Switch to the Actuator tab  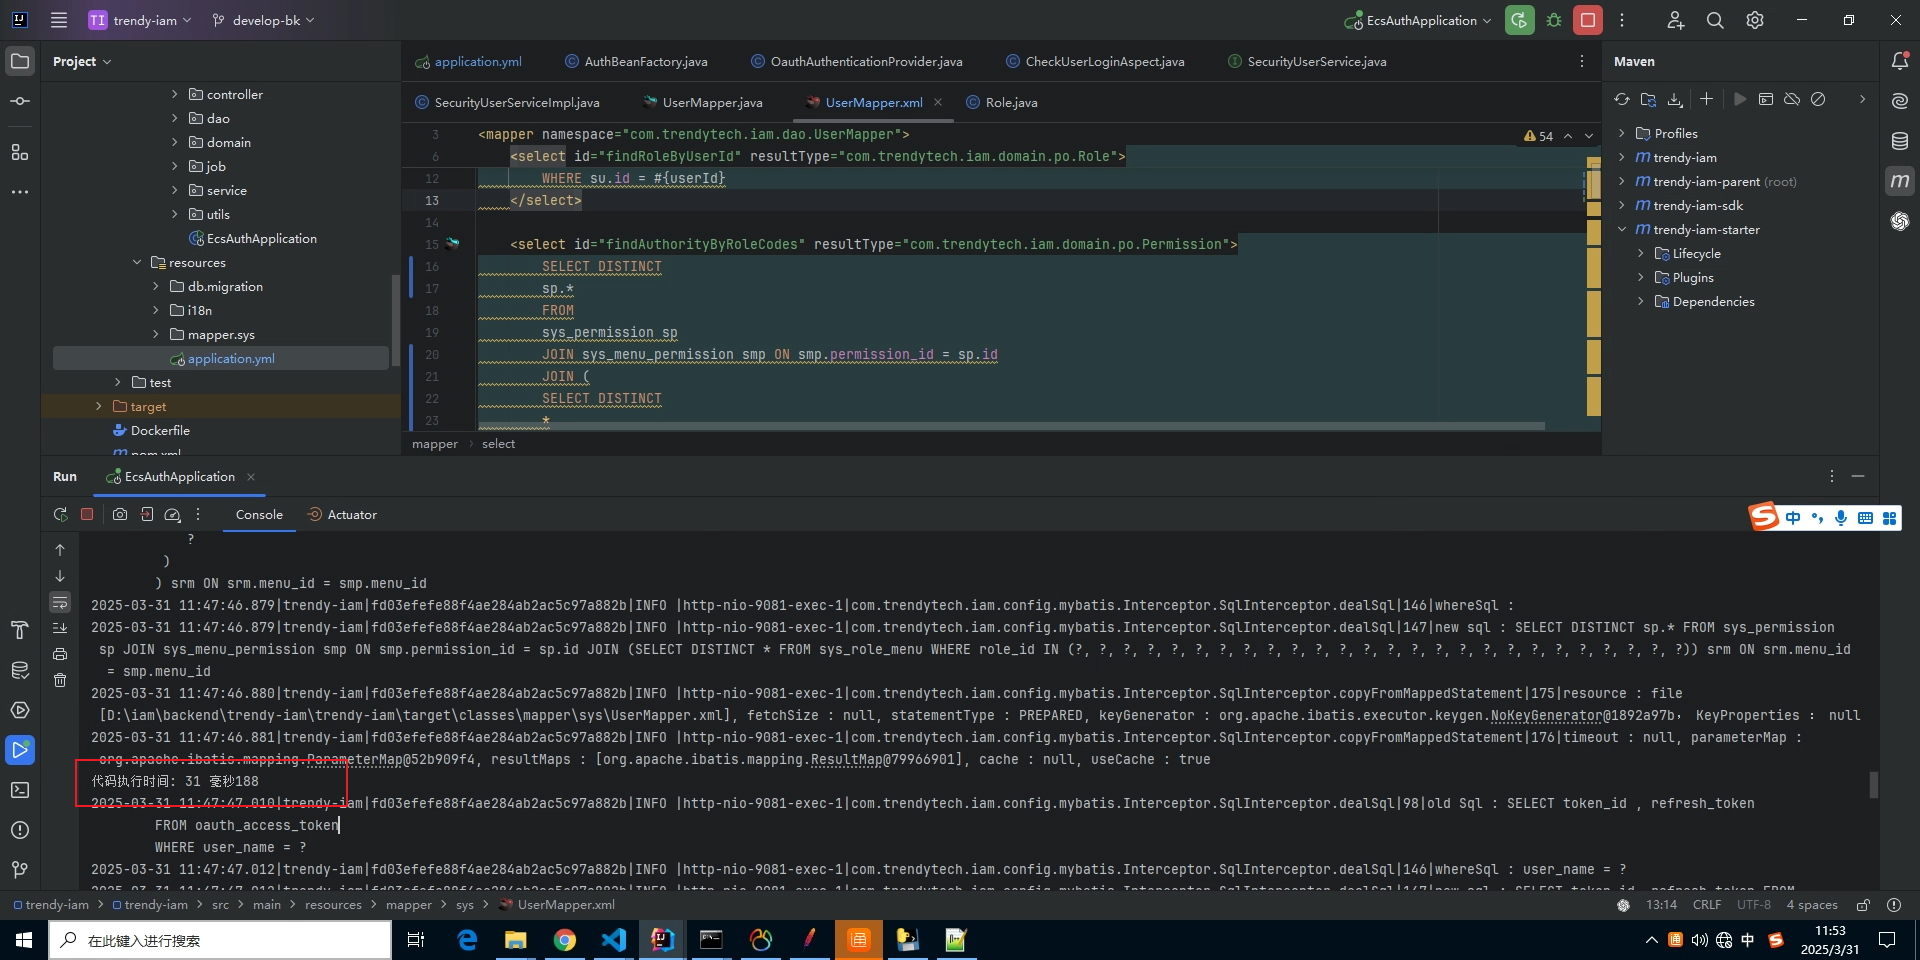351,514
